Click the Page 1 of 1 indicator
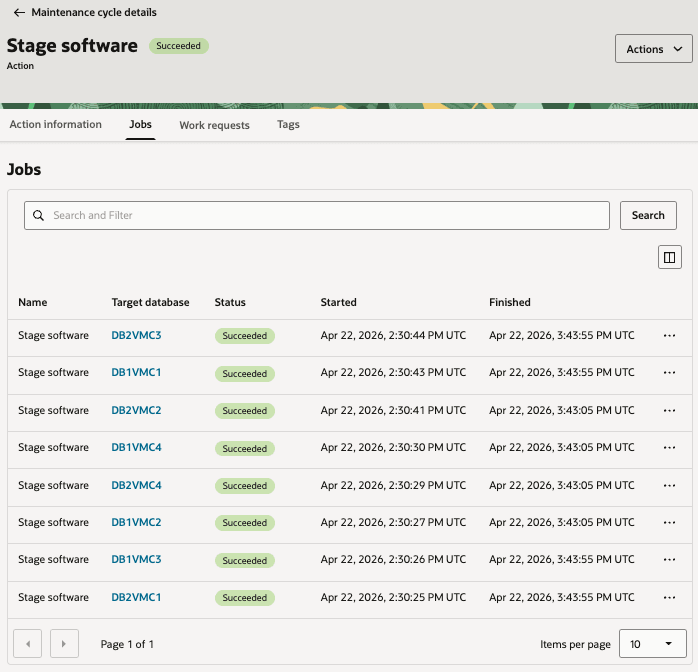The width and height of the screenshot is (698, 672). click(127, 644)
